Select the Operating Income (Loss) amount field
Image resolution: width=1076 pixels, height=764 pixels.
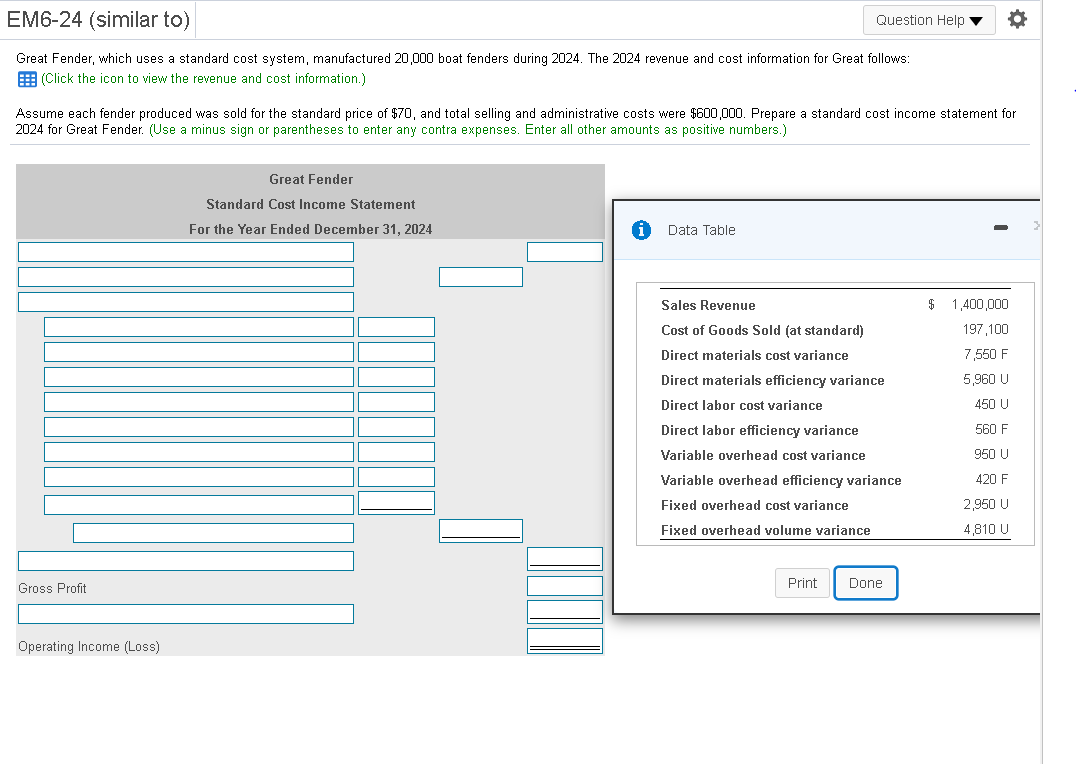click(565, 641)
